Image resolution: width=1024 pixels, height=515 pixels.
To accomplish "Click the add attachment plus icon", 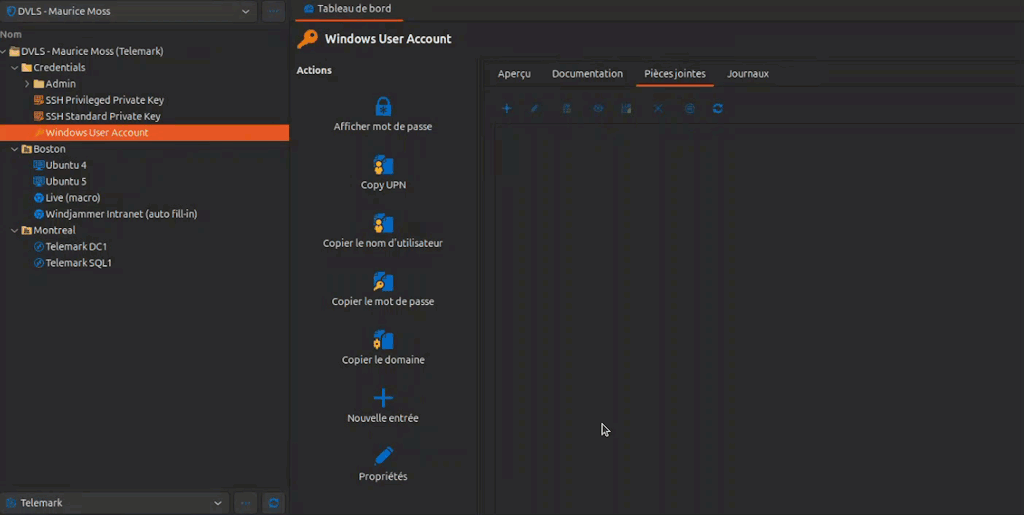I will (x=506, y=108).
